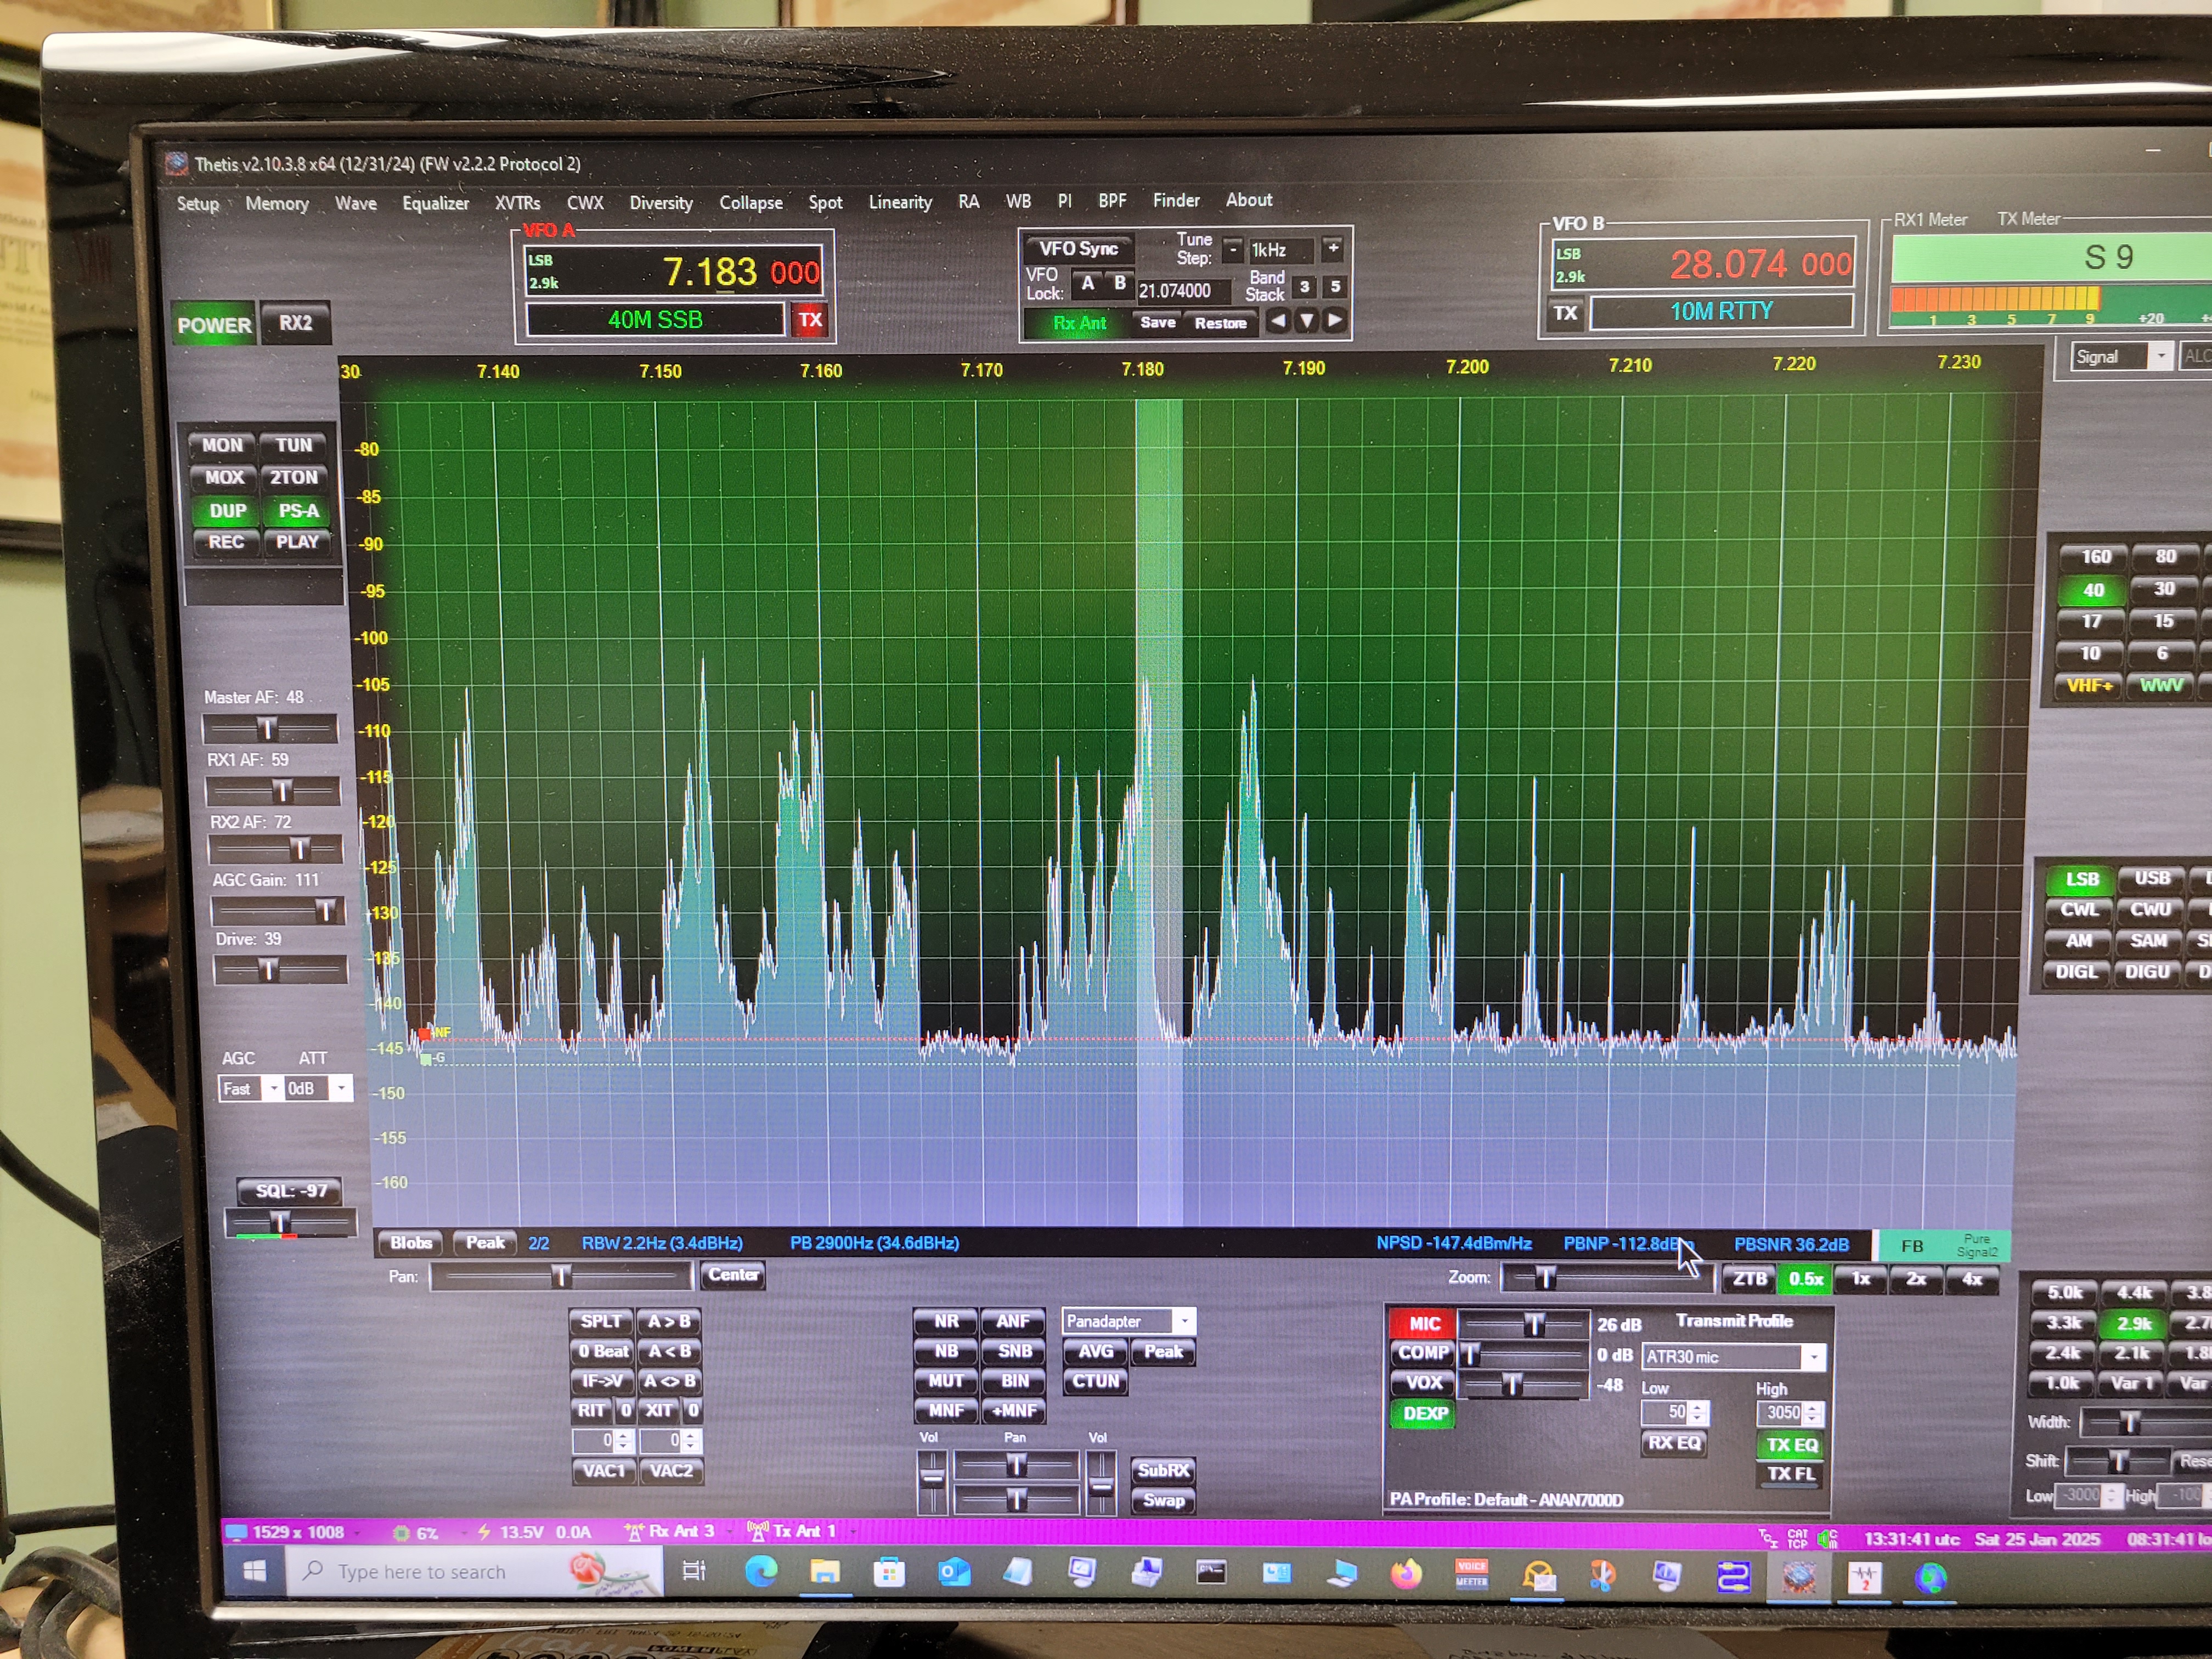Toggle the POWER button

214,325
